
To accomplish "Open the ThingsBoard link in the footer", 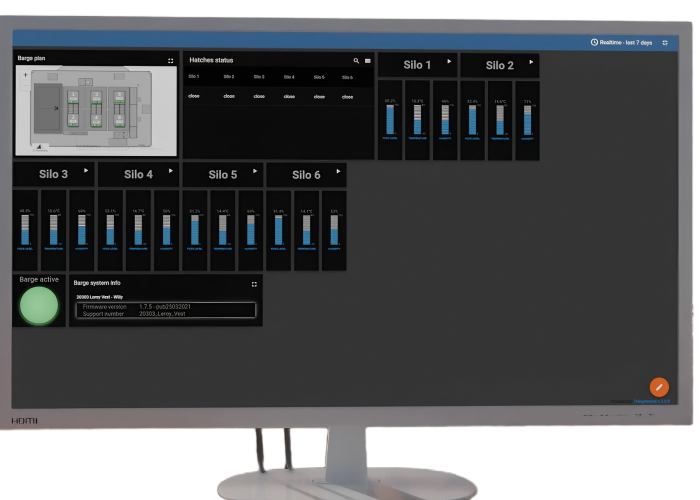I will pyautogui.click(x=651, y=401).
